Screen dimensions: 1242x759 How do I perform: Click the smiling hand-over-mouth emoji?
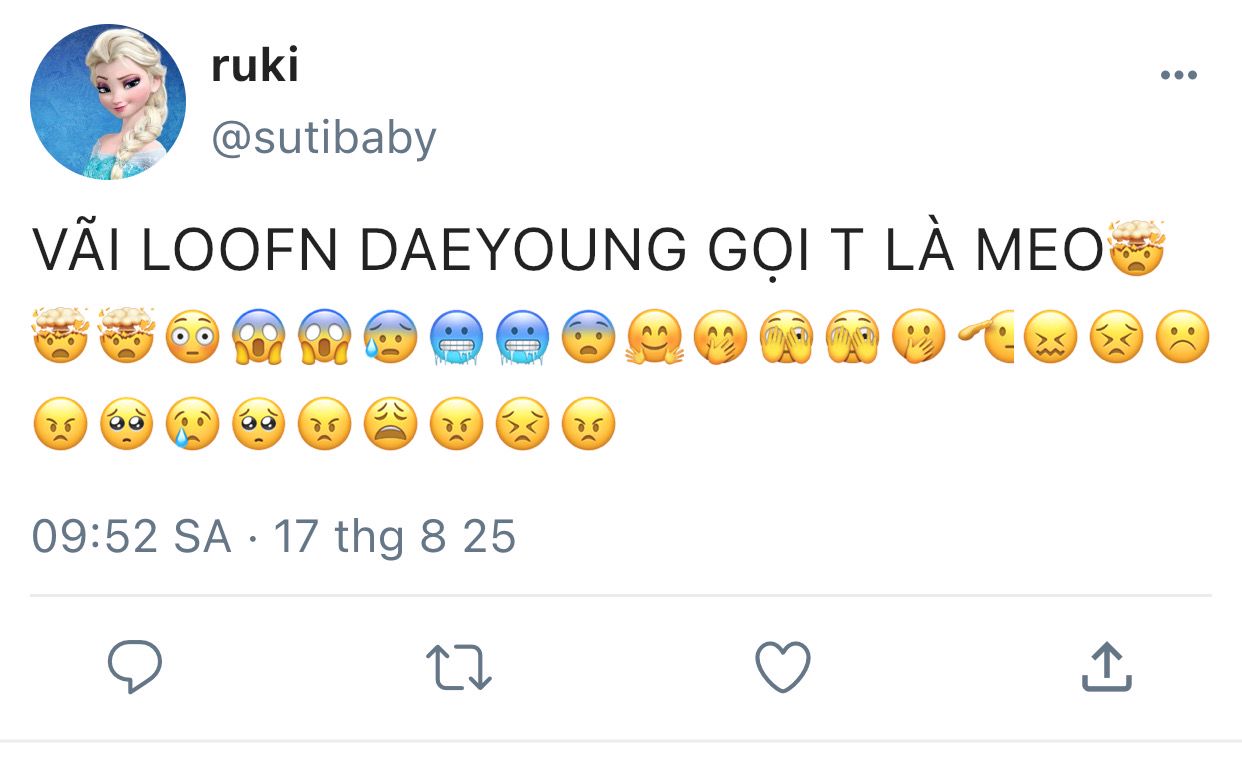[721, 338]
